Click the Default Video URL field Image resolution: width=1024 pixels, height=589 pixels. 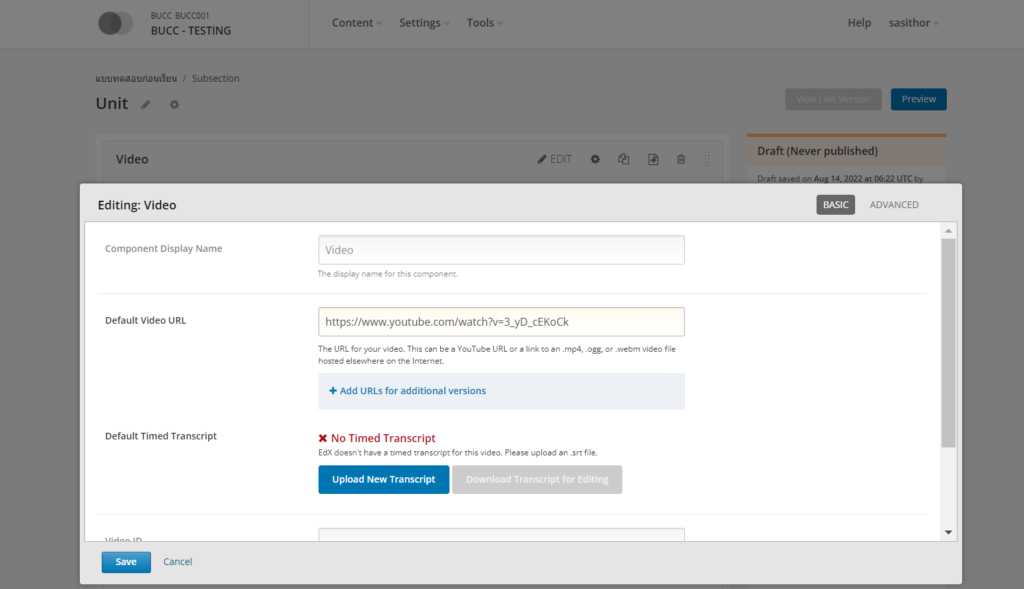[501, 322]
